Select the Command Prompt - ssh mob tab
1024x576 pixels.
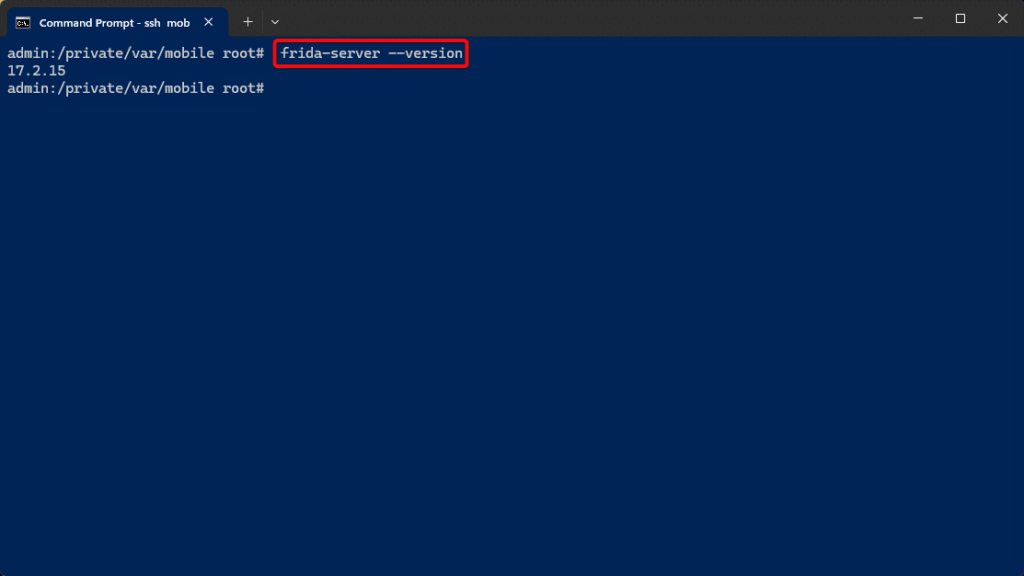tap(118, 22)
